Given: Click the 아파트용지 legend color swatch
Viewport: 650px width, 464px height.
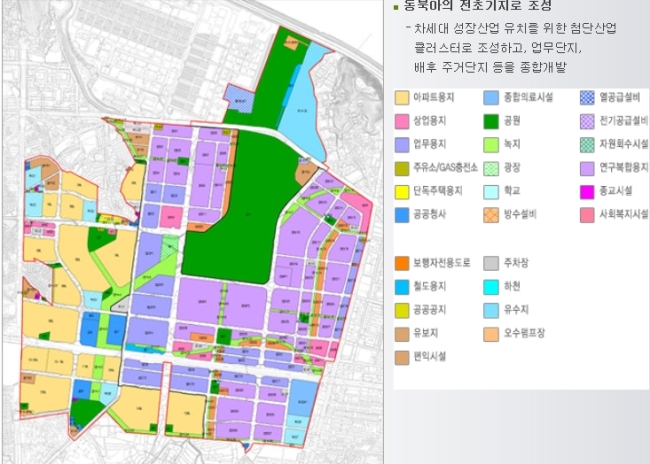Looking at the screenshot, I should 402,97.
